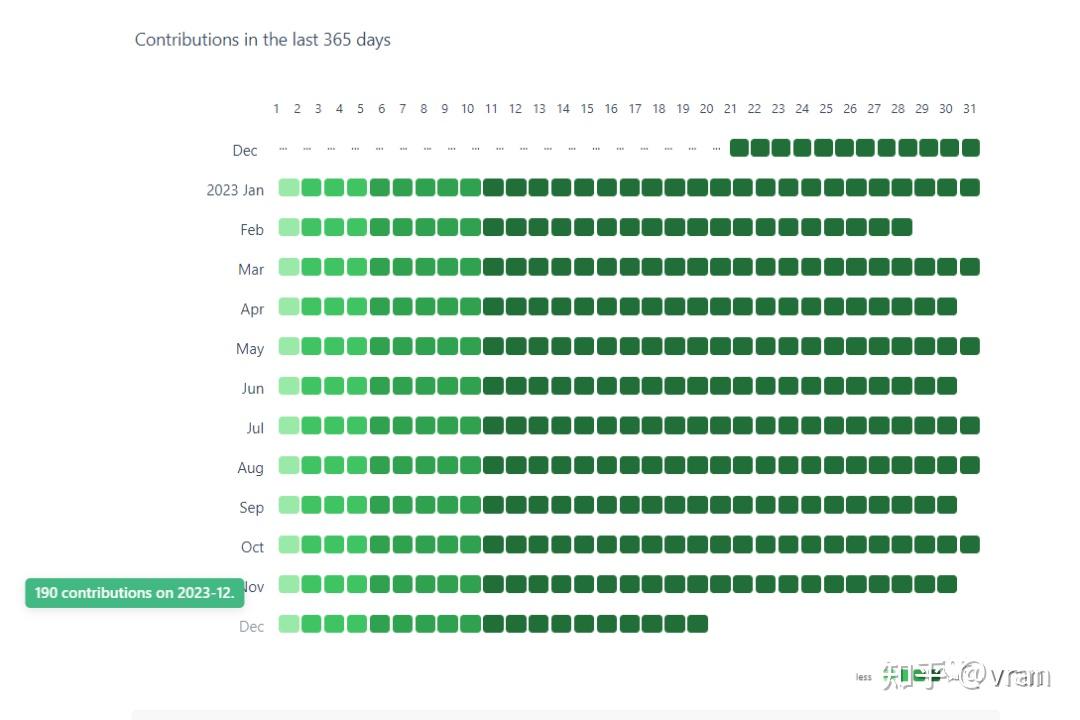Click the first dark cell in top Dec row
The height and width of the screenshot is (720, 1080).
[739, 148]
